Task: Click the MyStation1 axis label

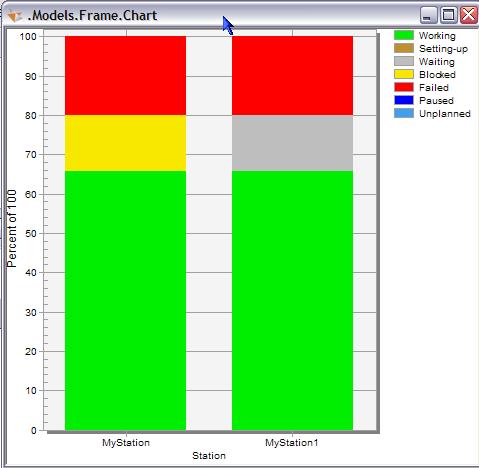Action: (x=292, y=443)
